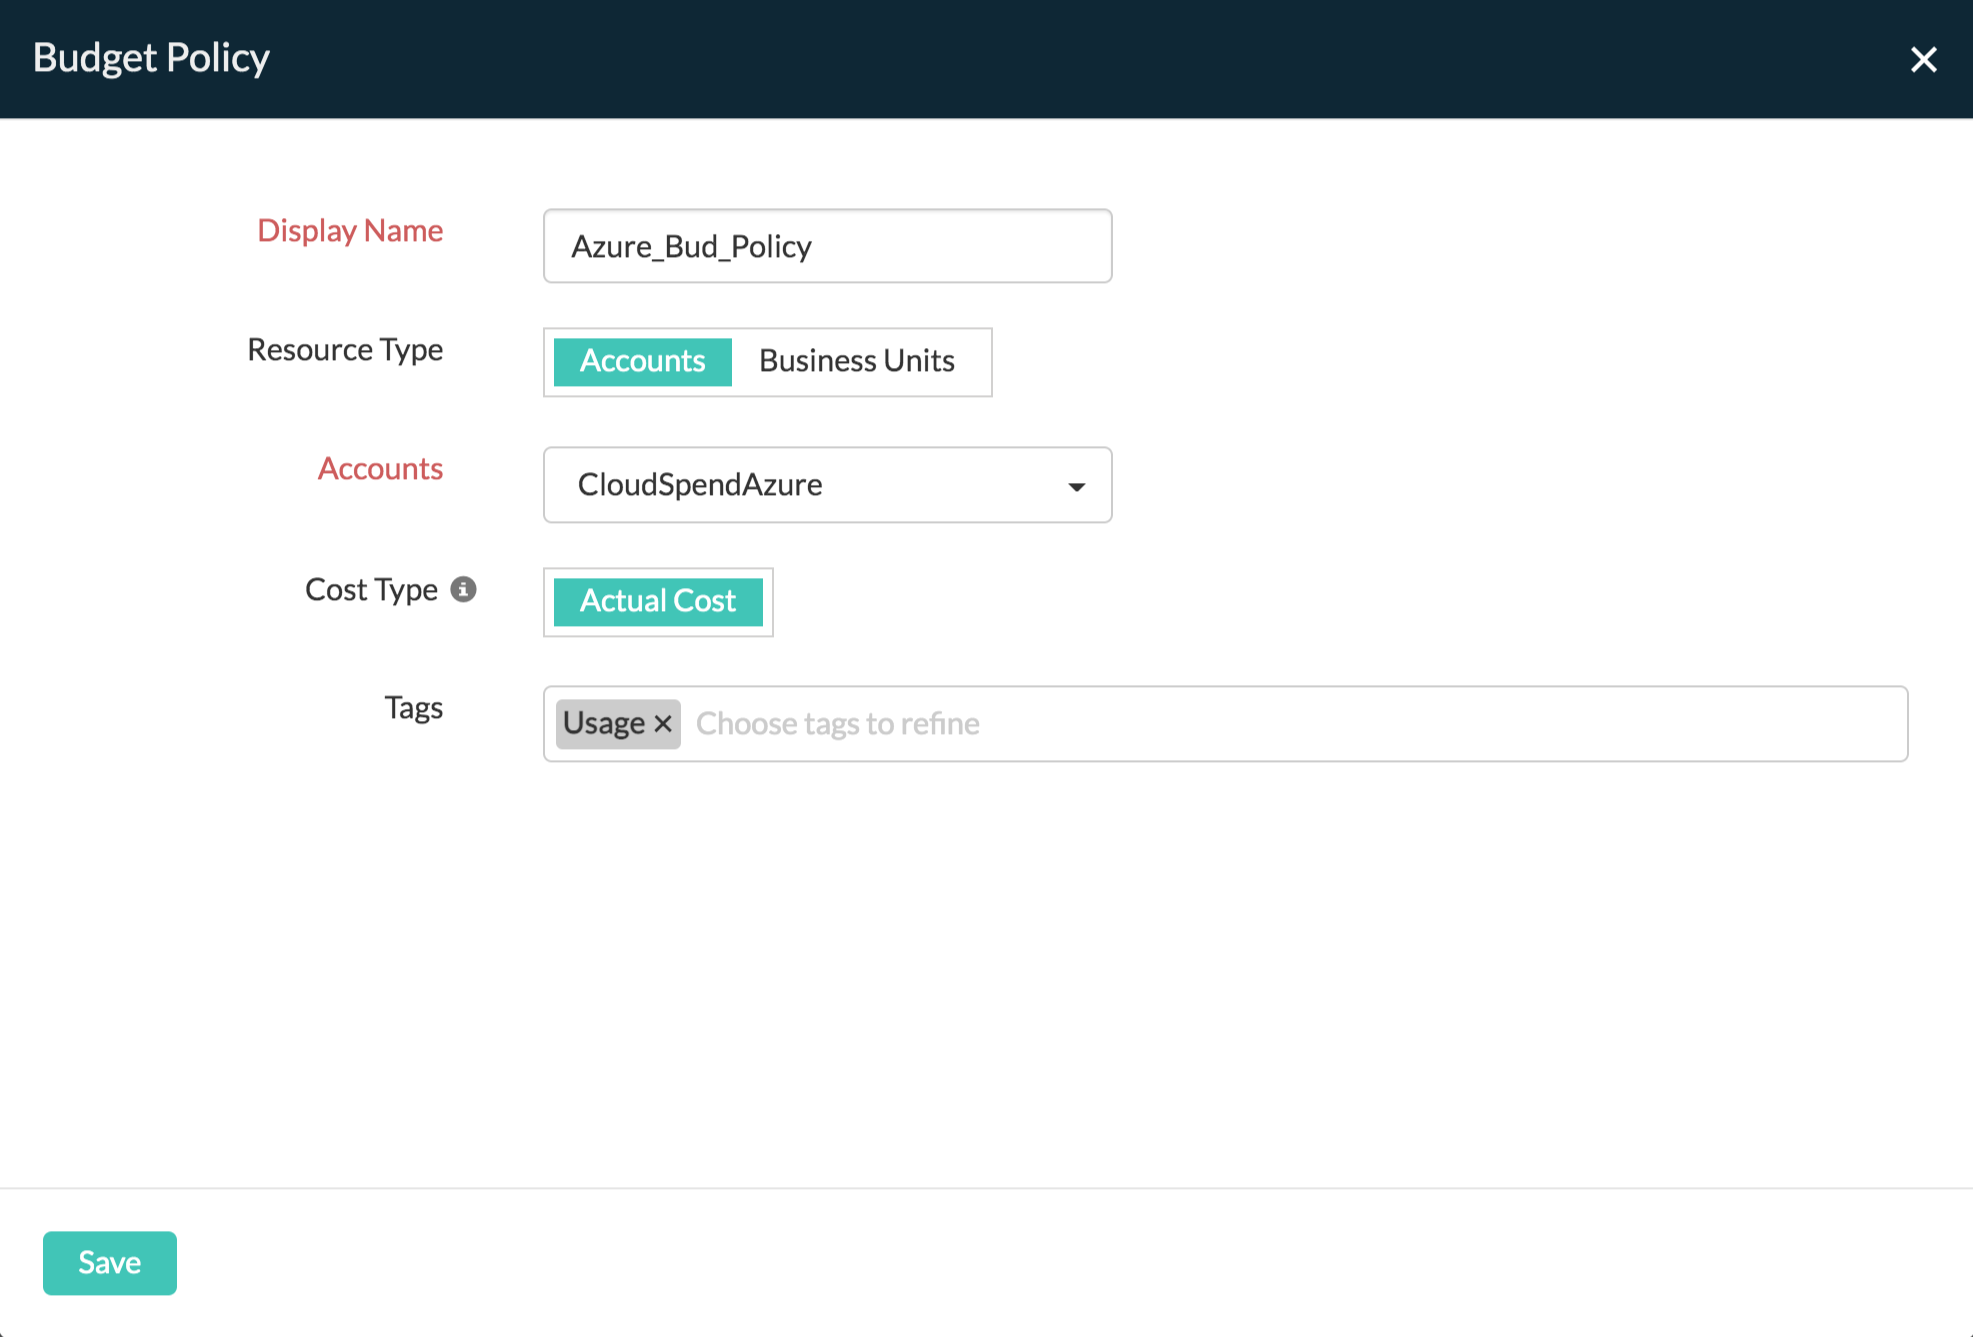Viewport: 1973px width, 1337px height.
Task: Close the Budget Policy dialog
Action: 1923,59
